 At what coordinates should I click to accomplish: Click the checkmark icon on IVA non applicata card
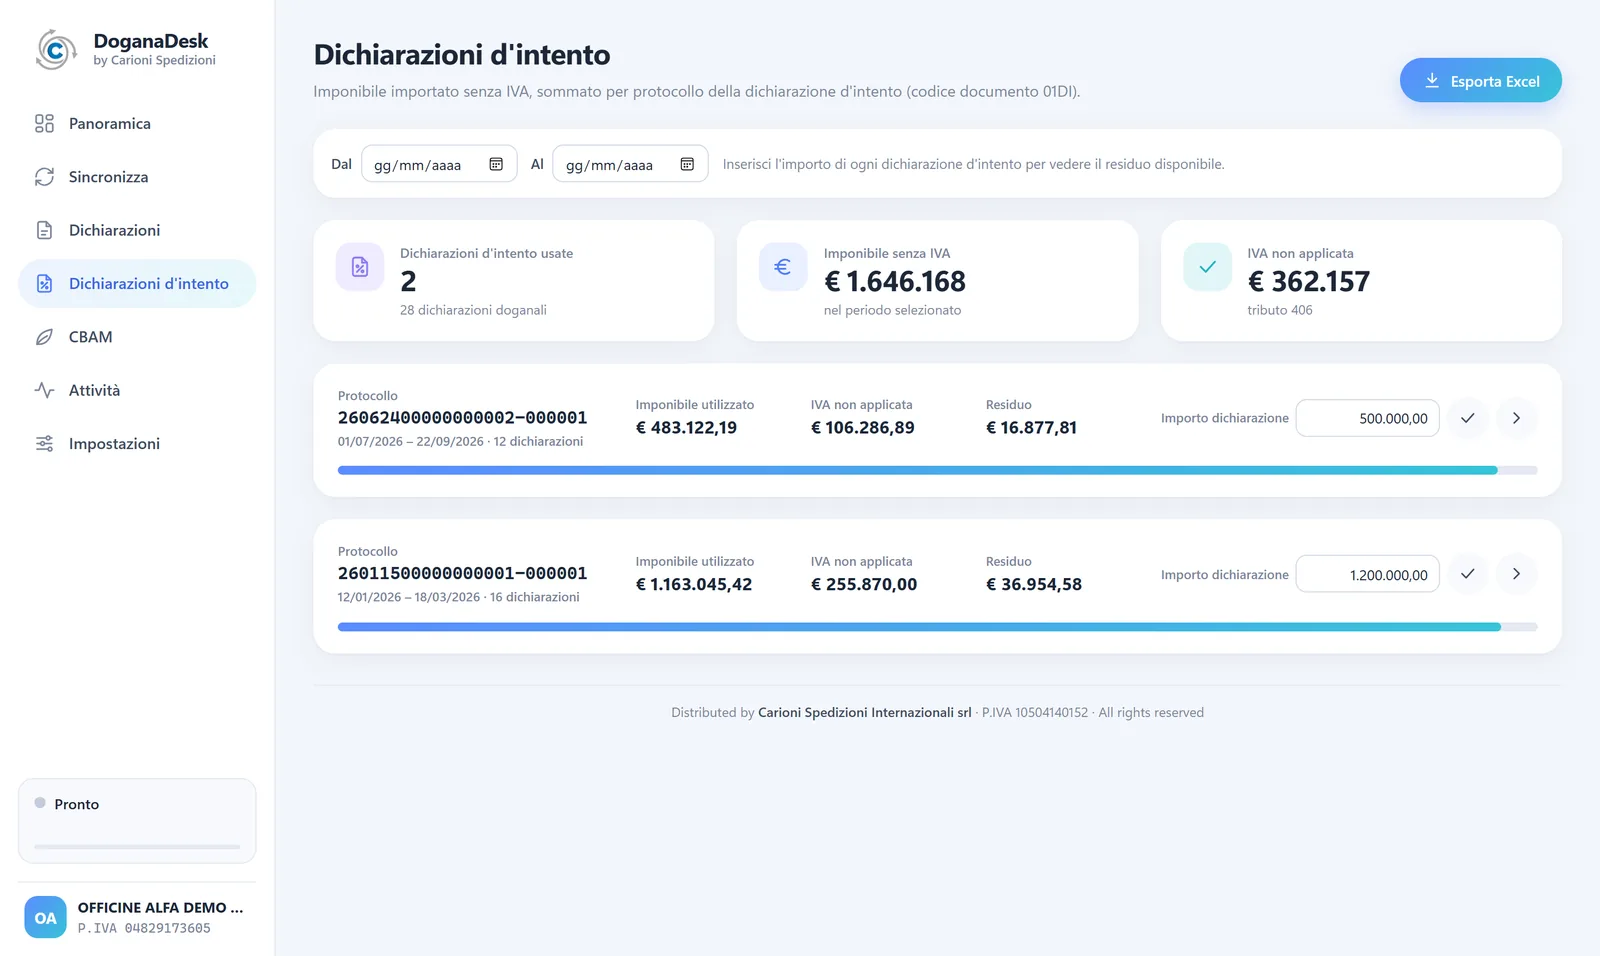[1207, 267]
